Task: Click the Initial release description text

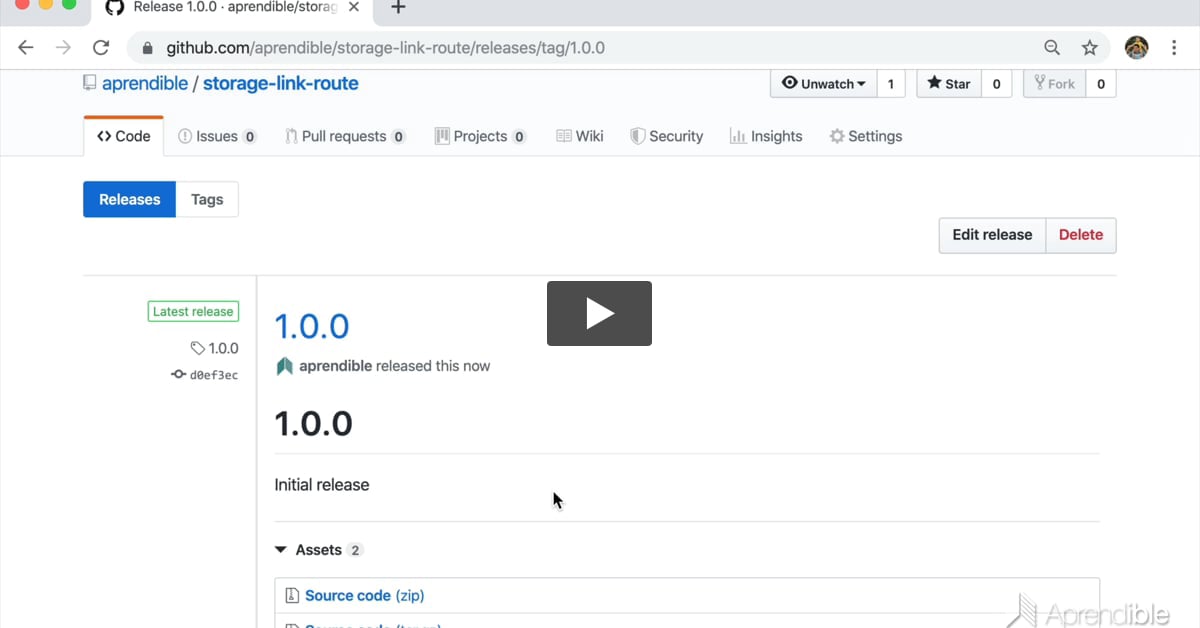Action: [x=322, y=485]
